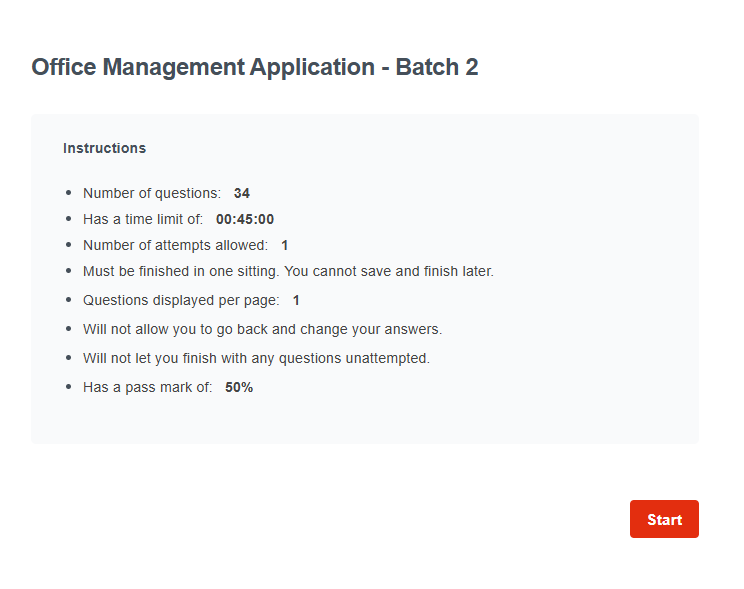Click the 'Number of attempts allowed' label

coord(175,245)
